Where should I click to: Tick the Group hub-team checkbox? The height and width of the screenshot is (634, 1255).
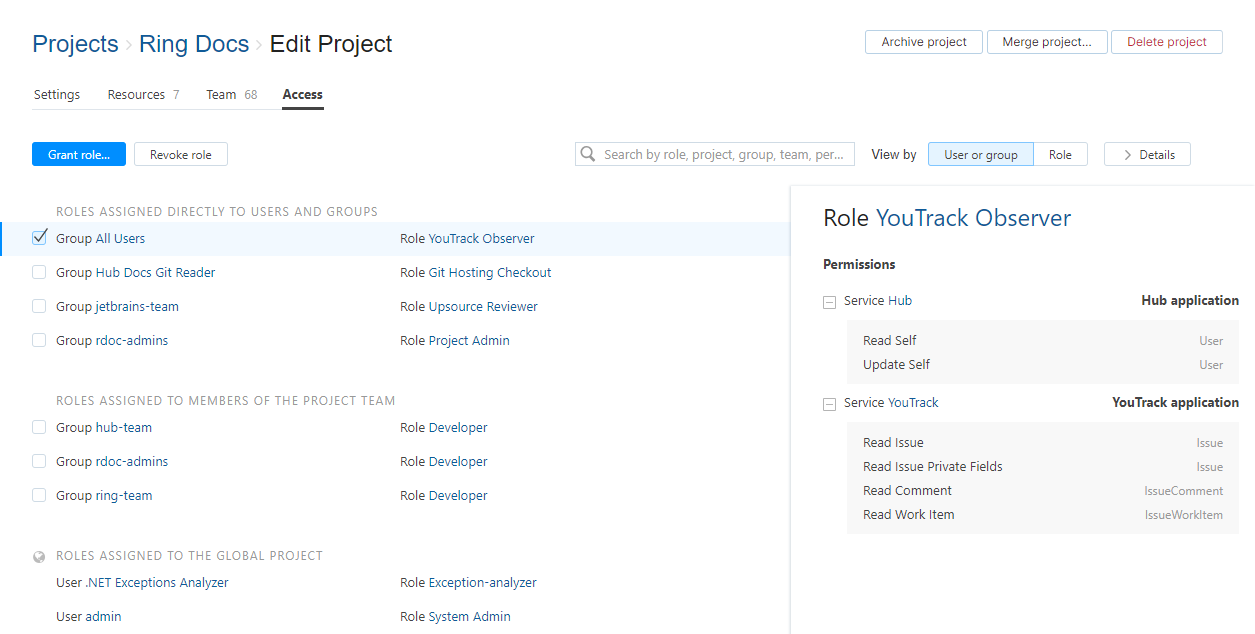pyautogui.click(x=39, y=427)
